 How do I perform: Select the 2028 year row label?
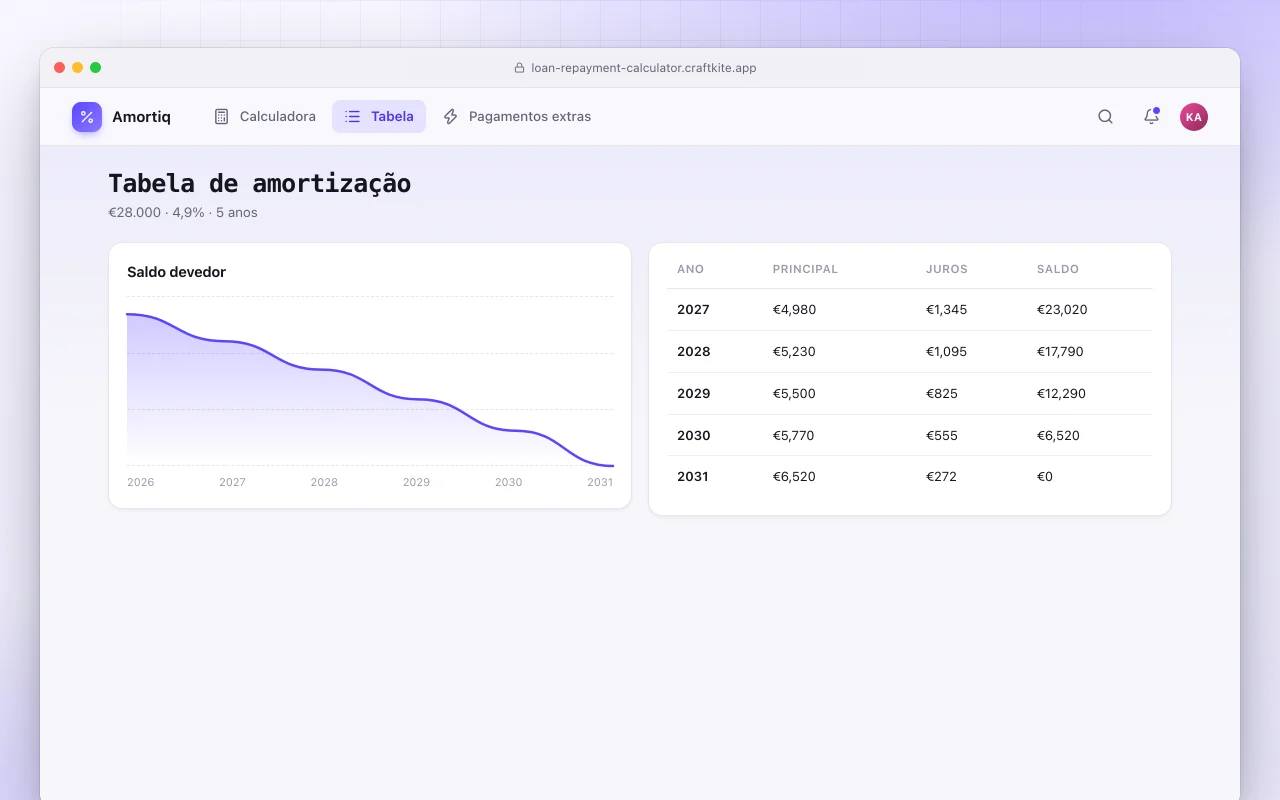(693, 352)
